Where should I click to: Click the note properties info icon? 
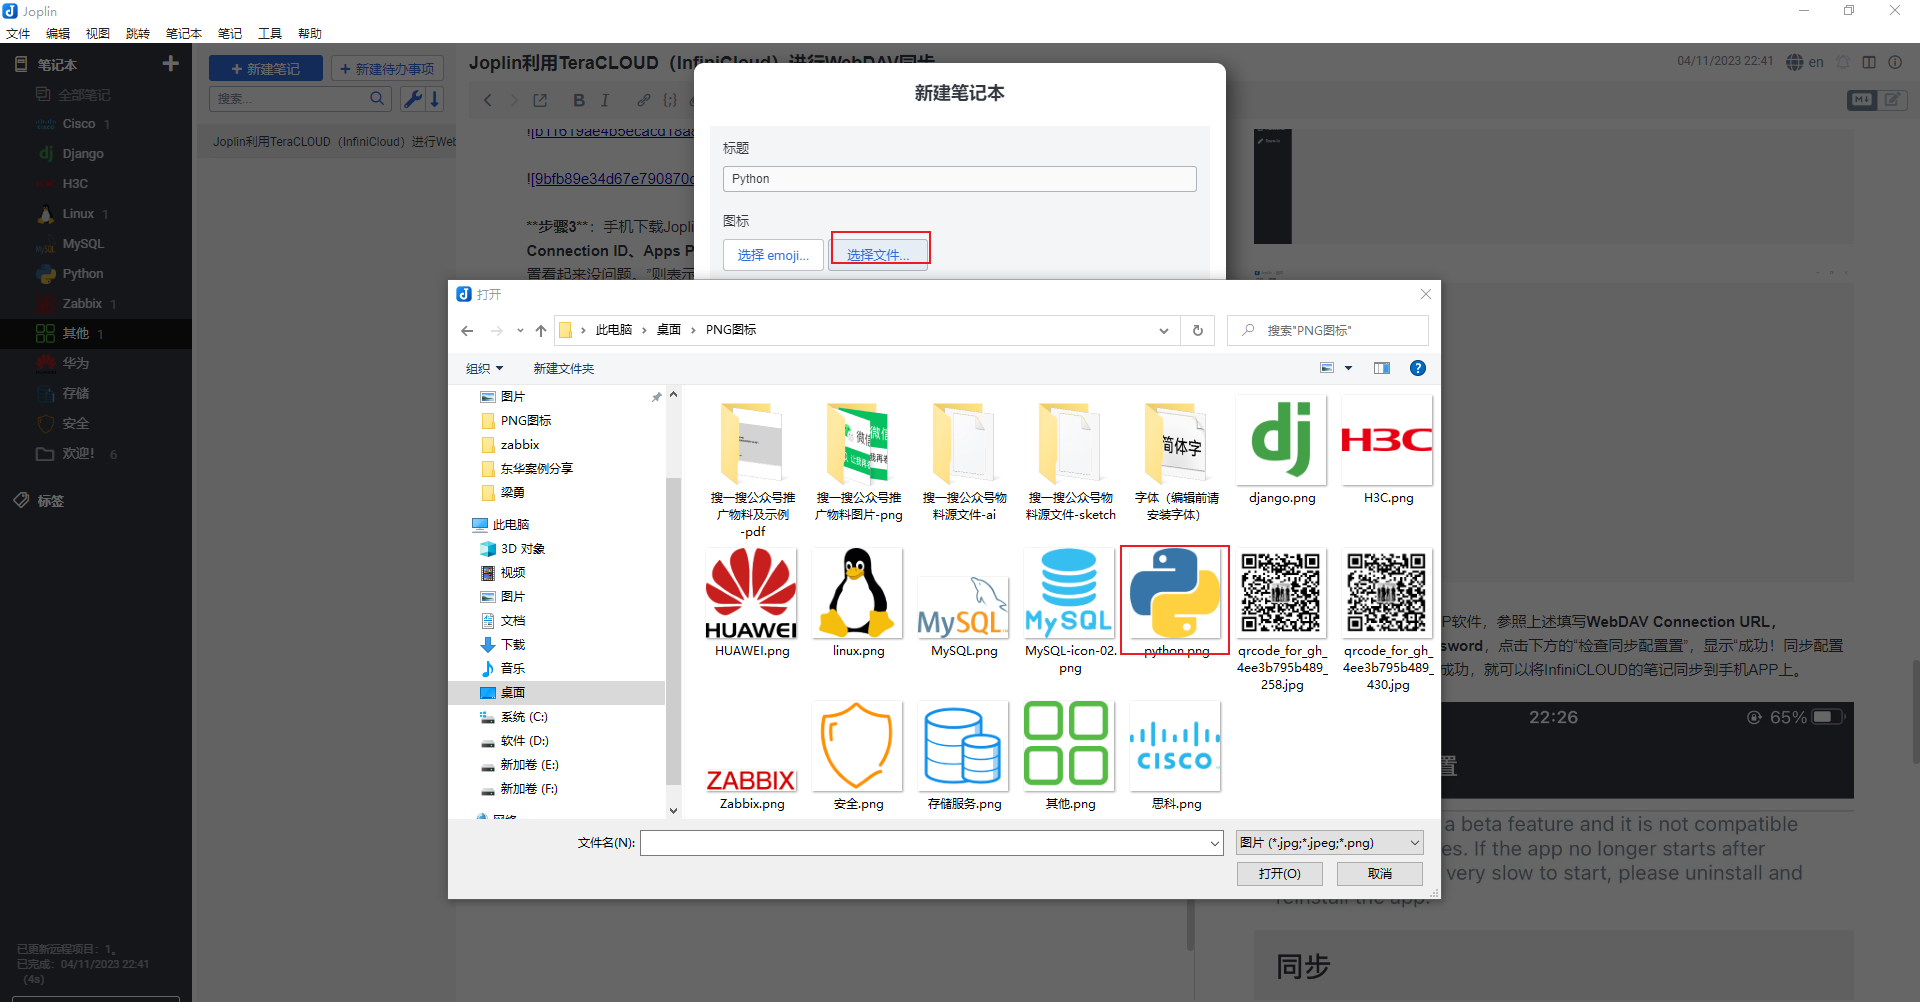1895,62
